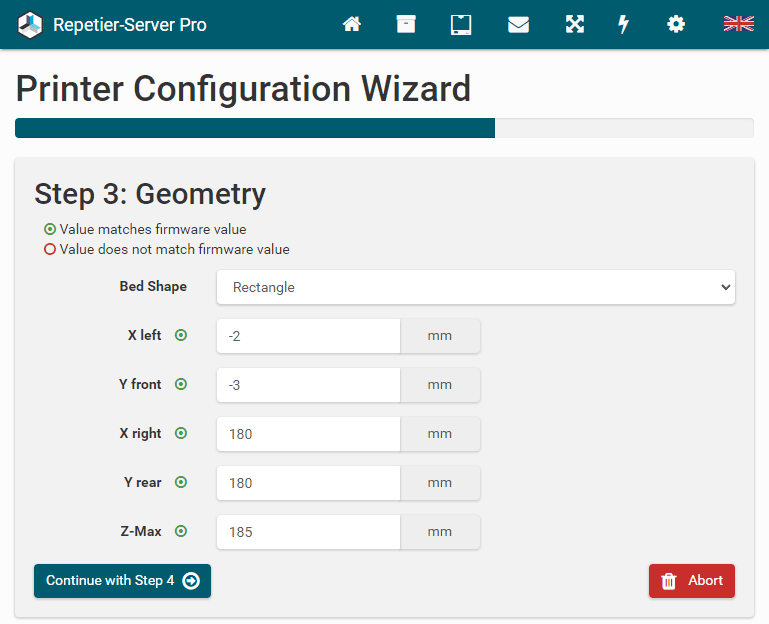Click firmware match indicator beside X left
Viewport: 769px width, 624px height.
(181, 336)
